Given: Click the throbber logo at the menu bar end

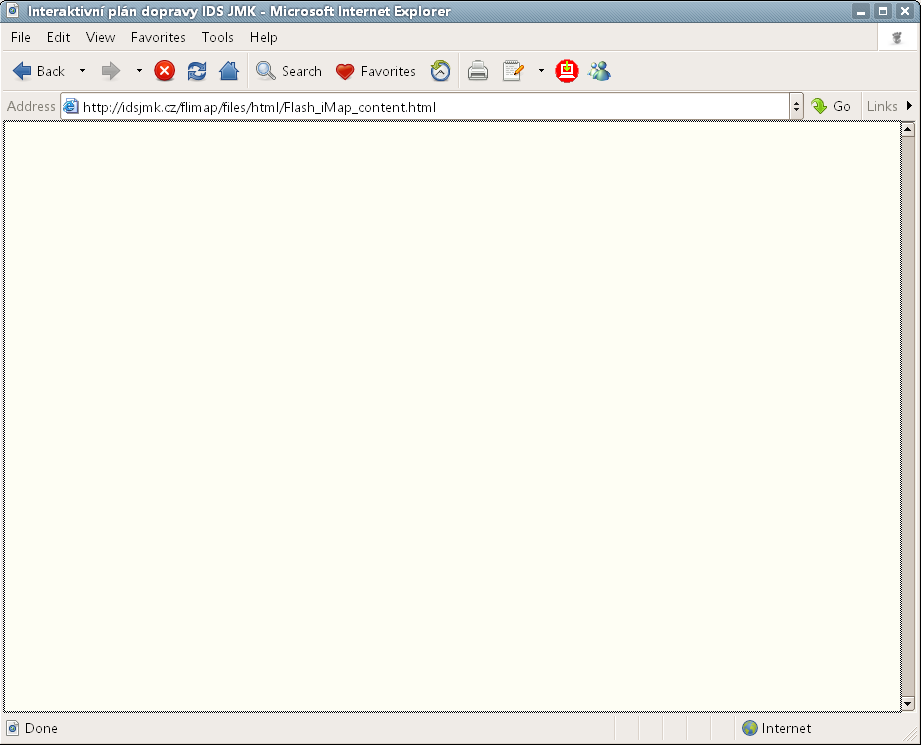Looking at the screenshot, I should coord(896,38).
